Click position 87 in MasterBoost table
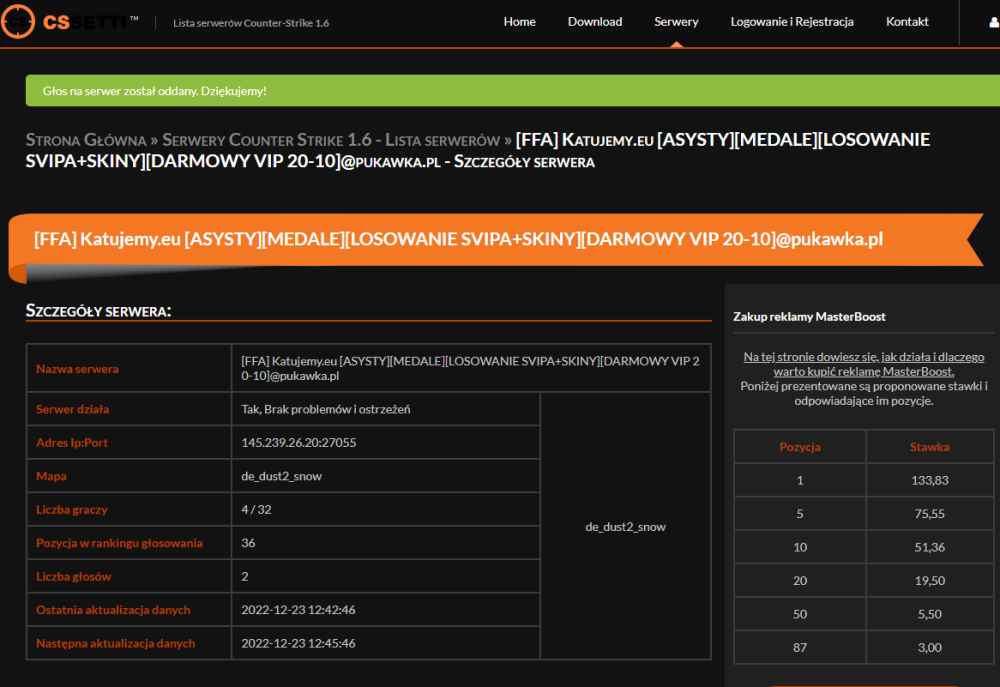The width and height of the screenshot is (1000, 687). click(x=800, y=647)
